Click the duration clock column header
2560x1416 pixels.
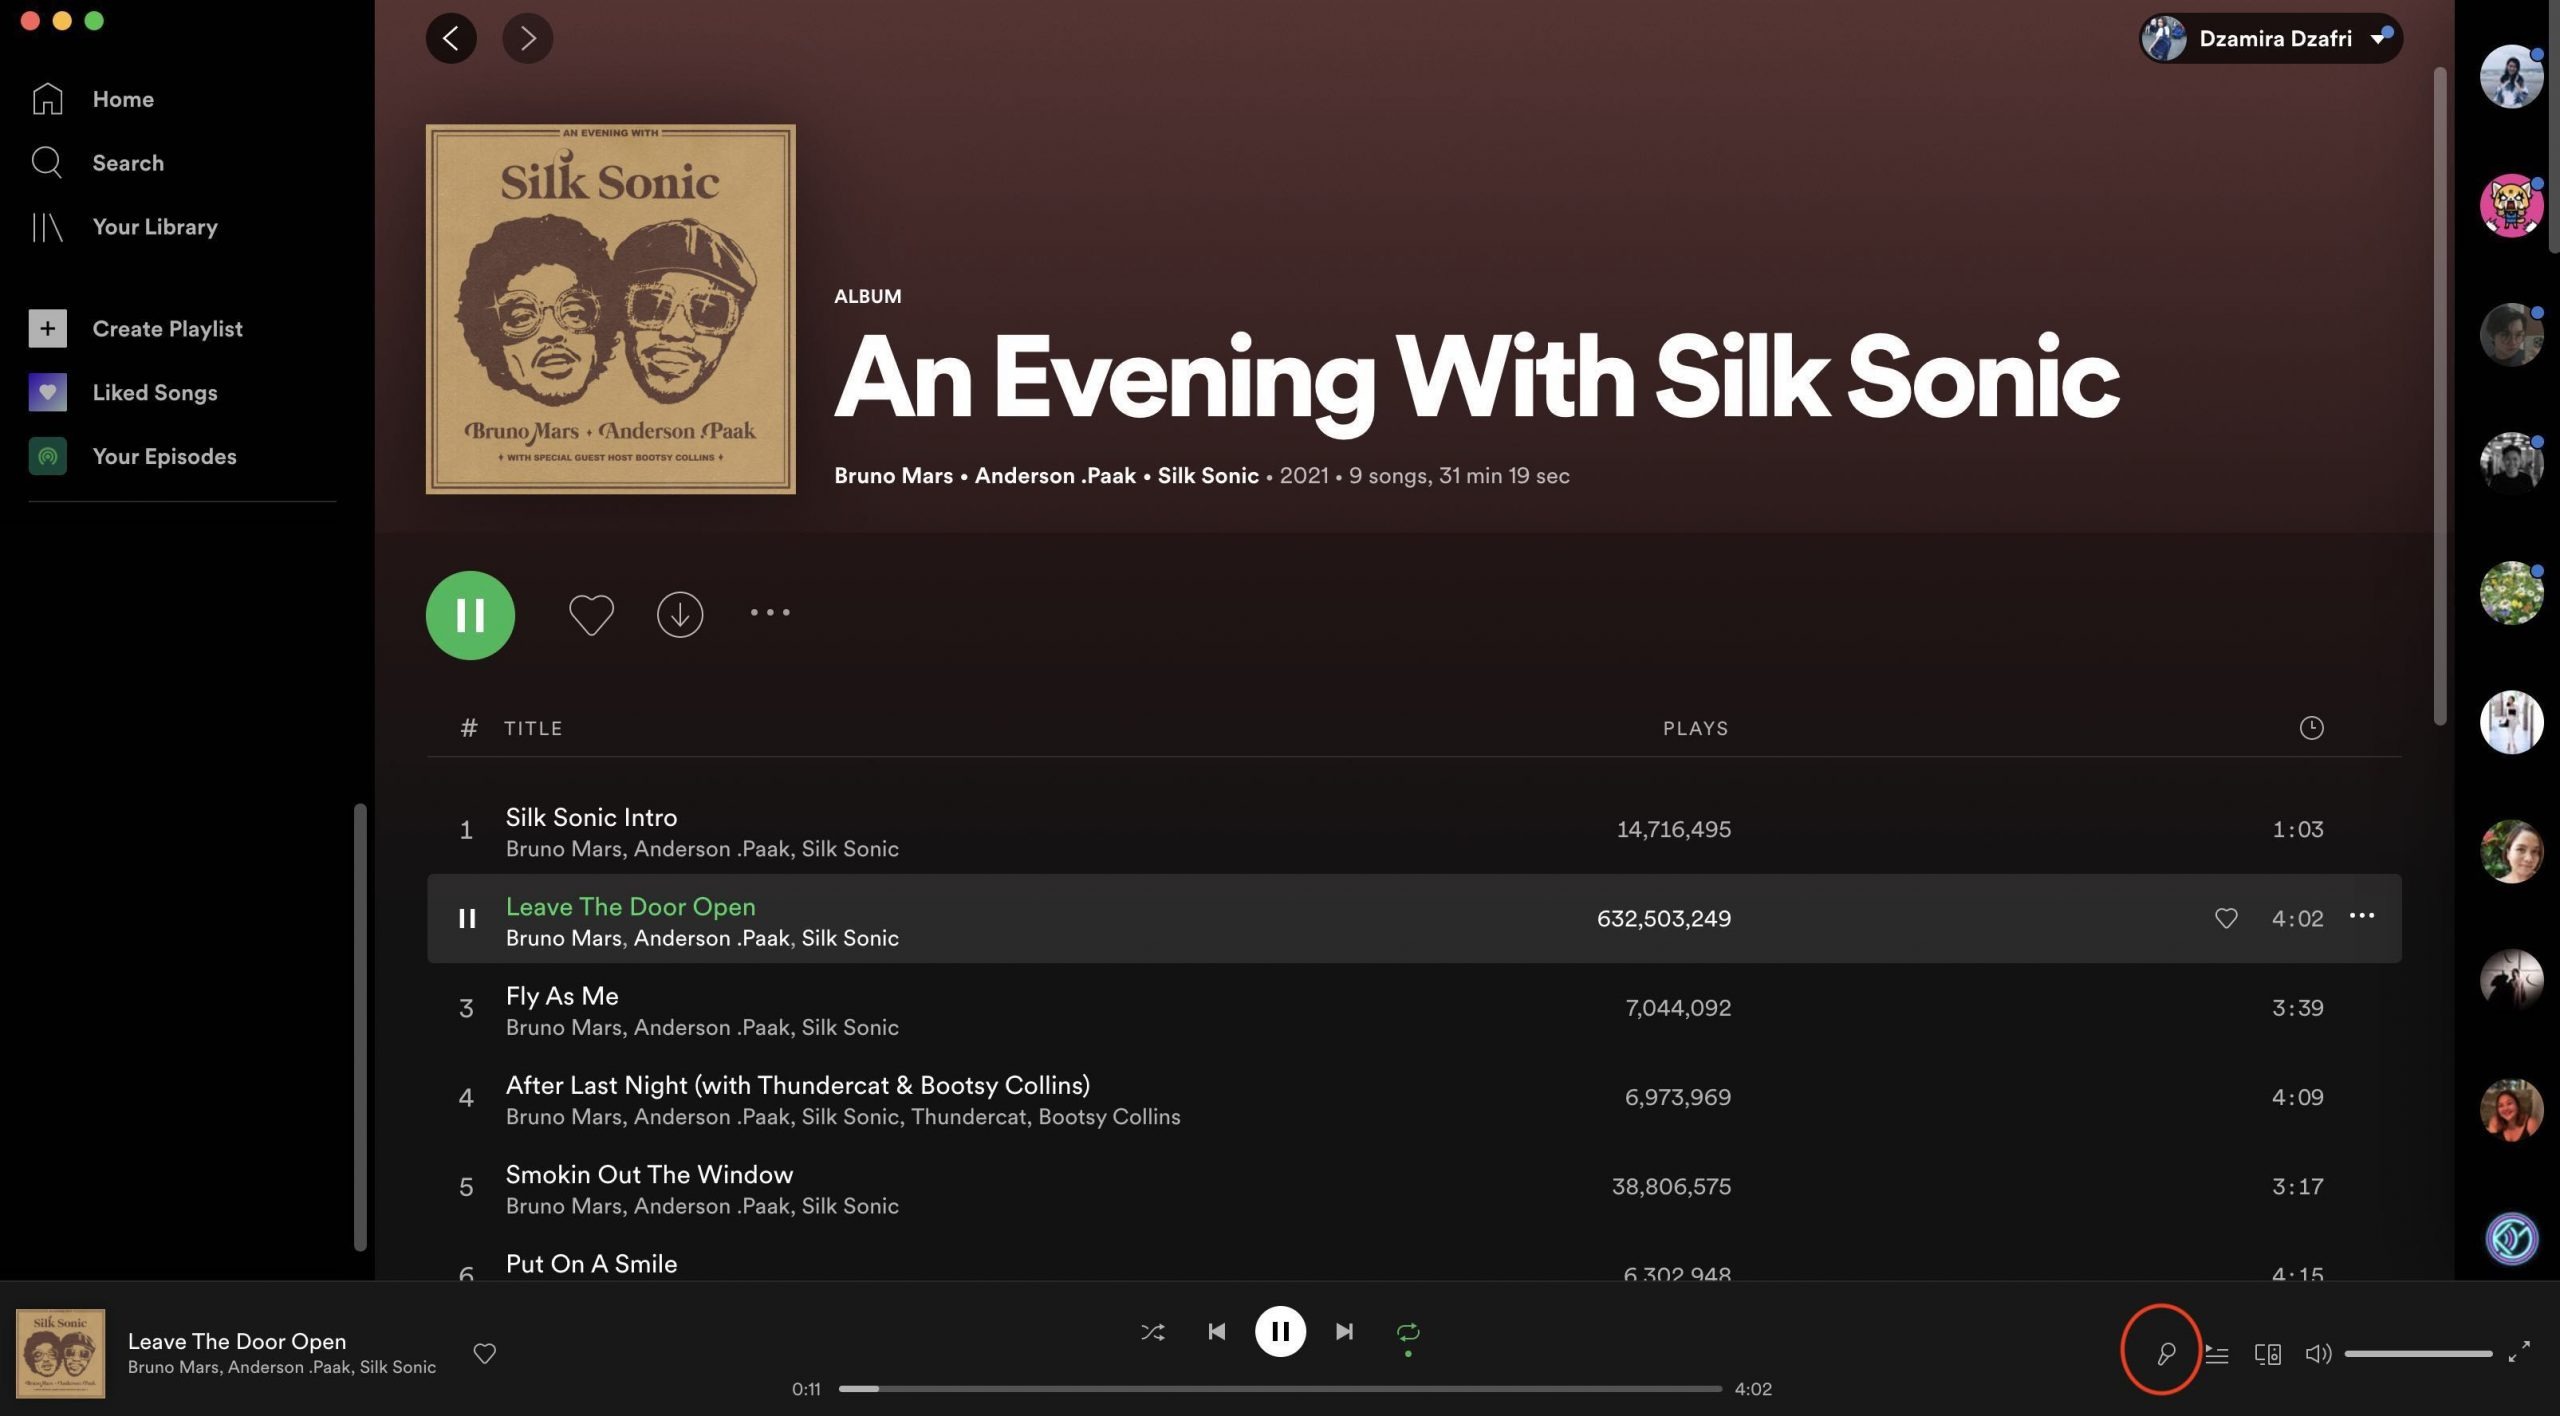tap(2311, 728)
